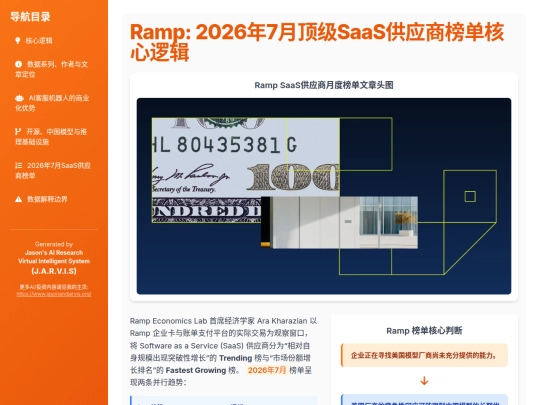Click the bold Fastest Growing phrase

click(x=196, y=370)
